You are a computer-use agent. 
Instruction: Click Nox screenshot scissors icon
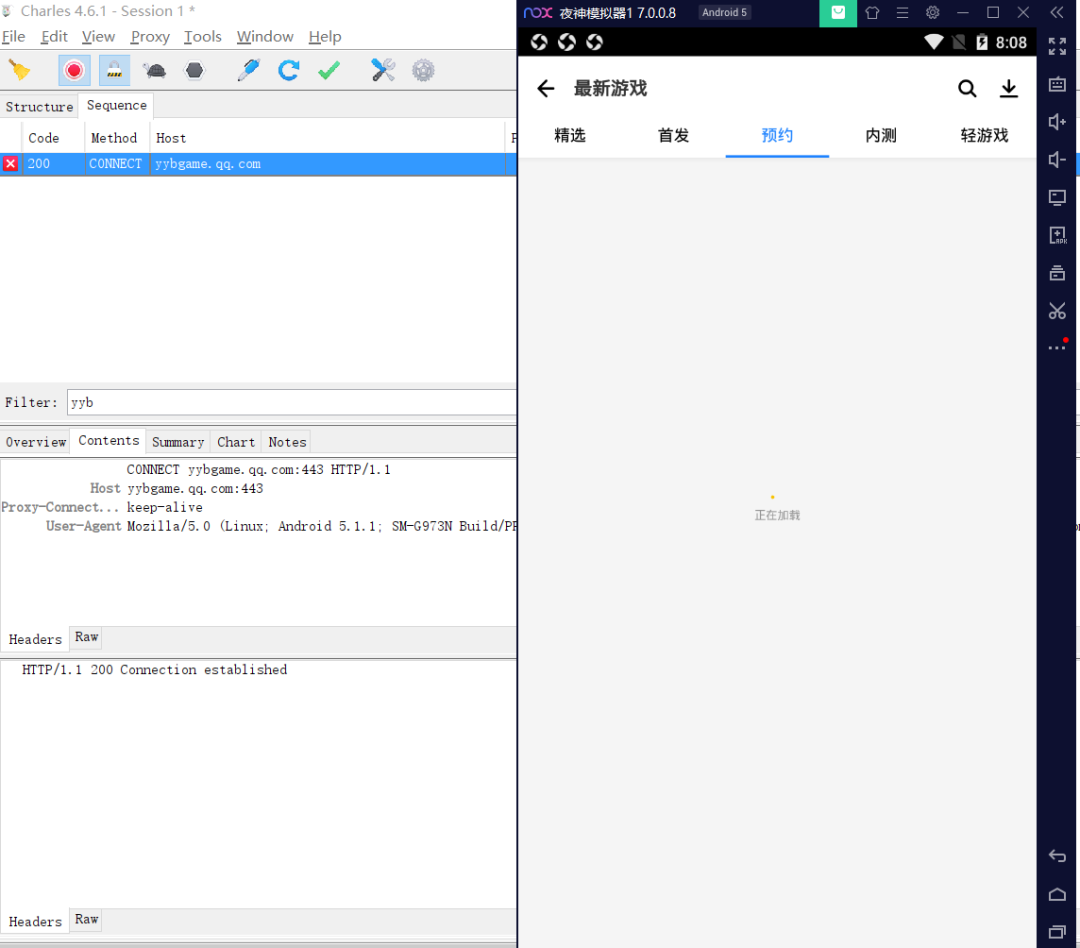coord(1057,311)
